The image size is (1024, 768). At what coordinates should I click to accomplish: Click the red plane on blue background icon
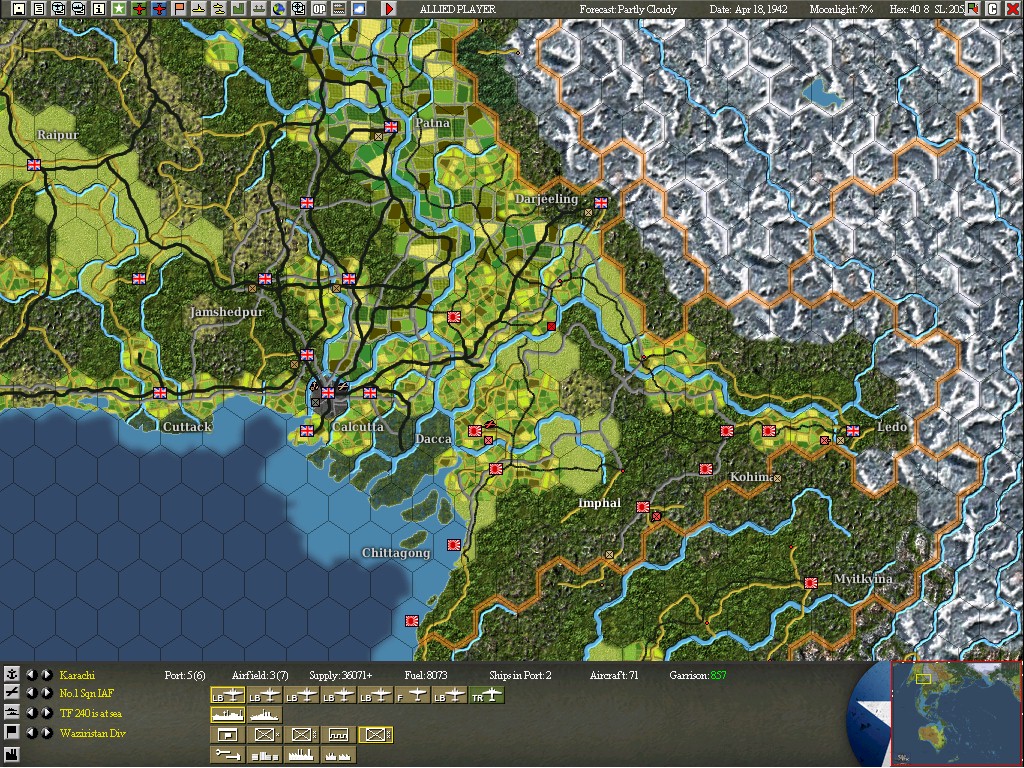159,8
